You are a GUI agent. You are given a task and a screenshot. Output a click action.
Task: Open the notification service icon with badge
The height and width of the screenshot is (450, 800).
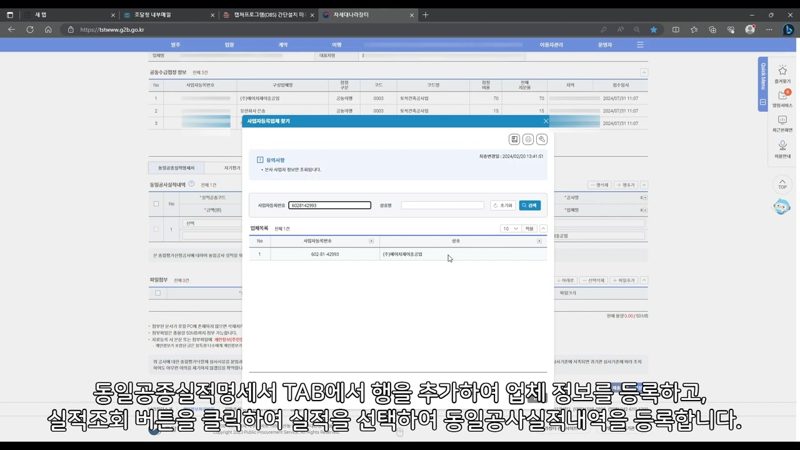[x=782, y=98]
